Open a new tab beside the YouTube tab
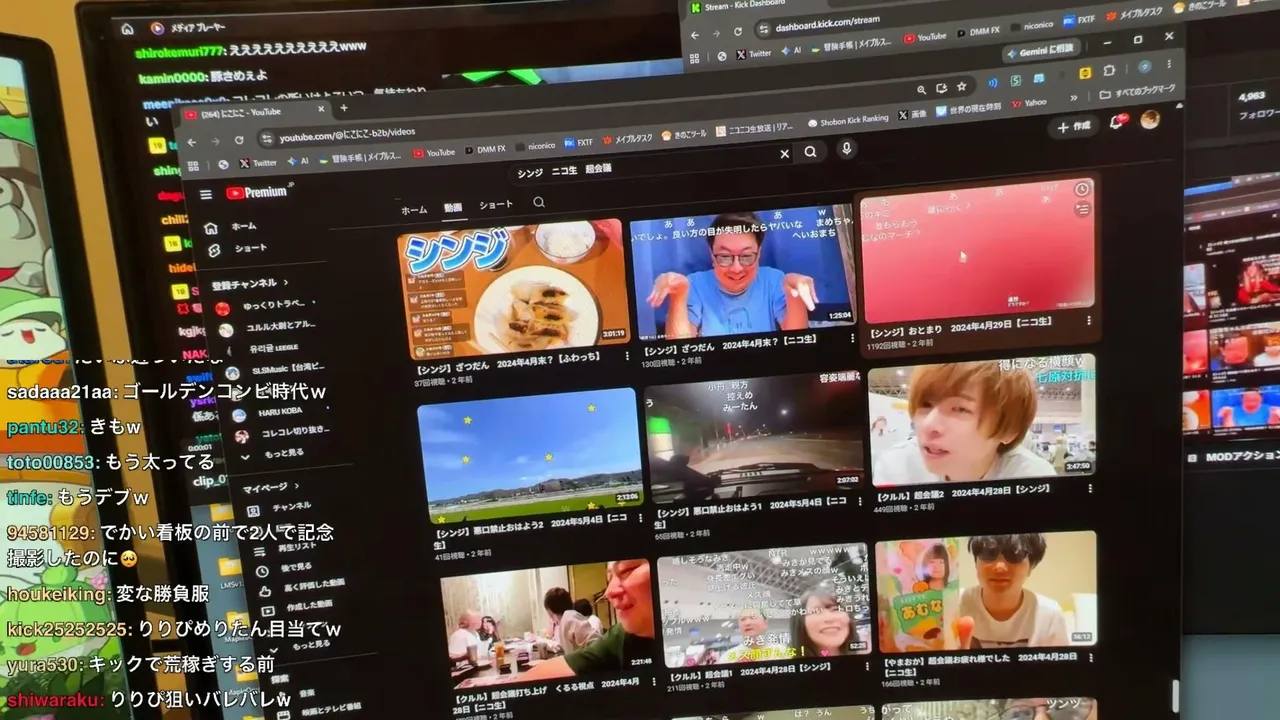The height and width of the screenshot is (720, 1280). (x=344, y=108)
